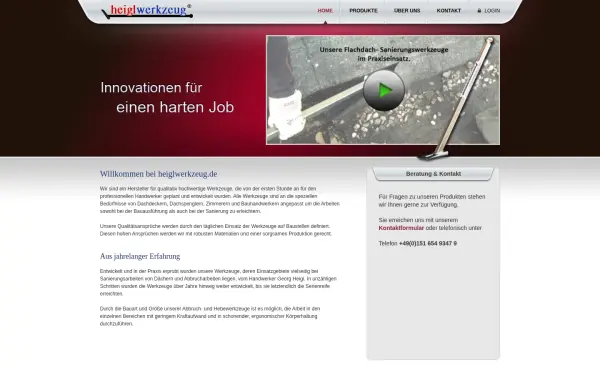
Task: Open the Kontaktformular link
Action: 401,228
